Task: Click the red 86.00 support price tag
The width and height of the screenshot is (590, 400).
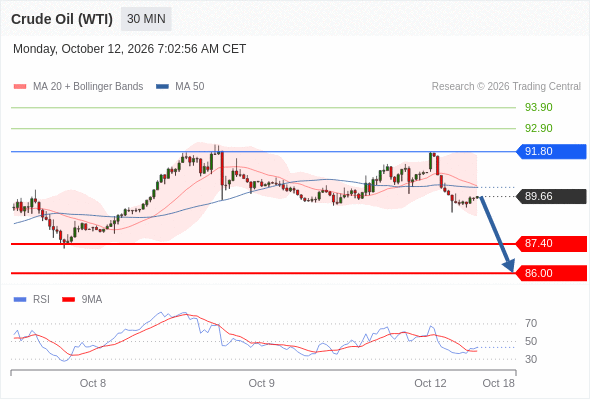Action: 551,273
